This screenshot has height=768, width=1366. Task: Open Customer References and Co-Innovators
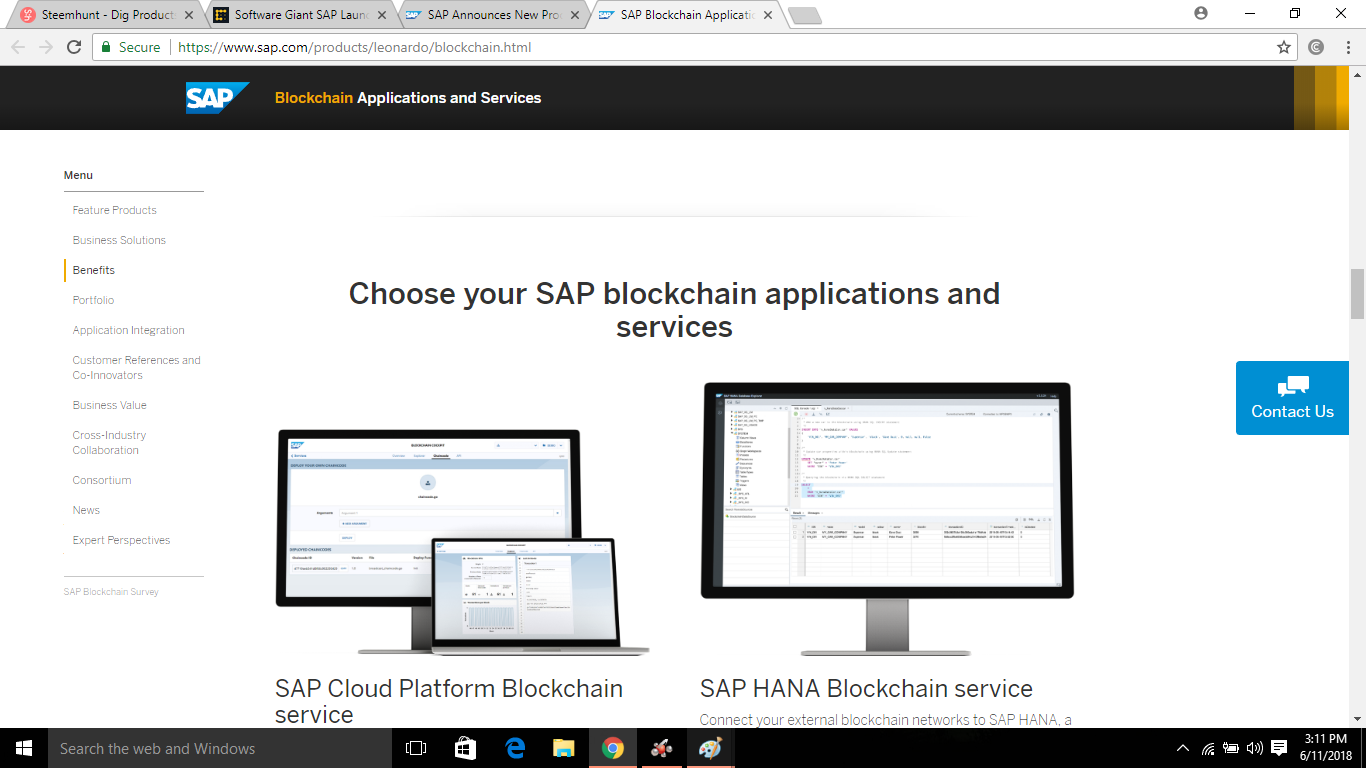click(x=137, y=368)
